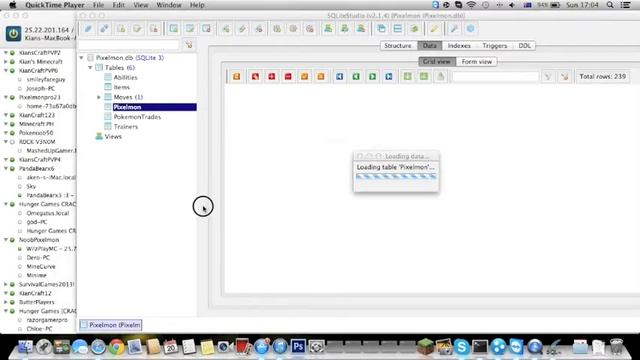This screenshot has height=360, width=640.
Task: Click the Pixelmon window button in bottom taskbar
Action: (x=111, y=325)
